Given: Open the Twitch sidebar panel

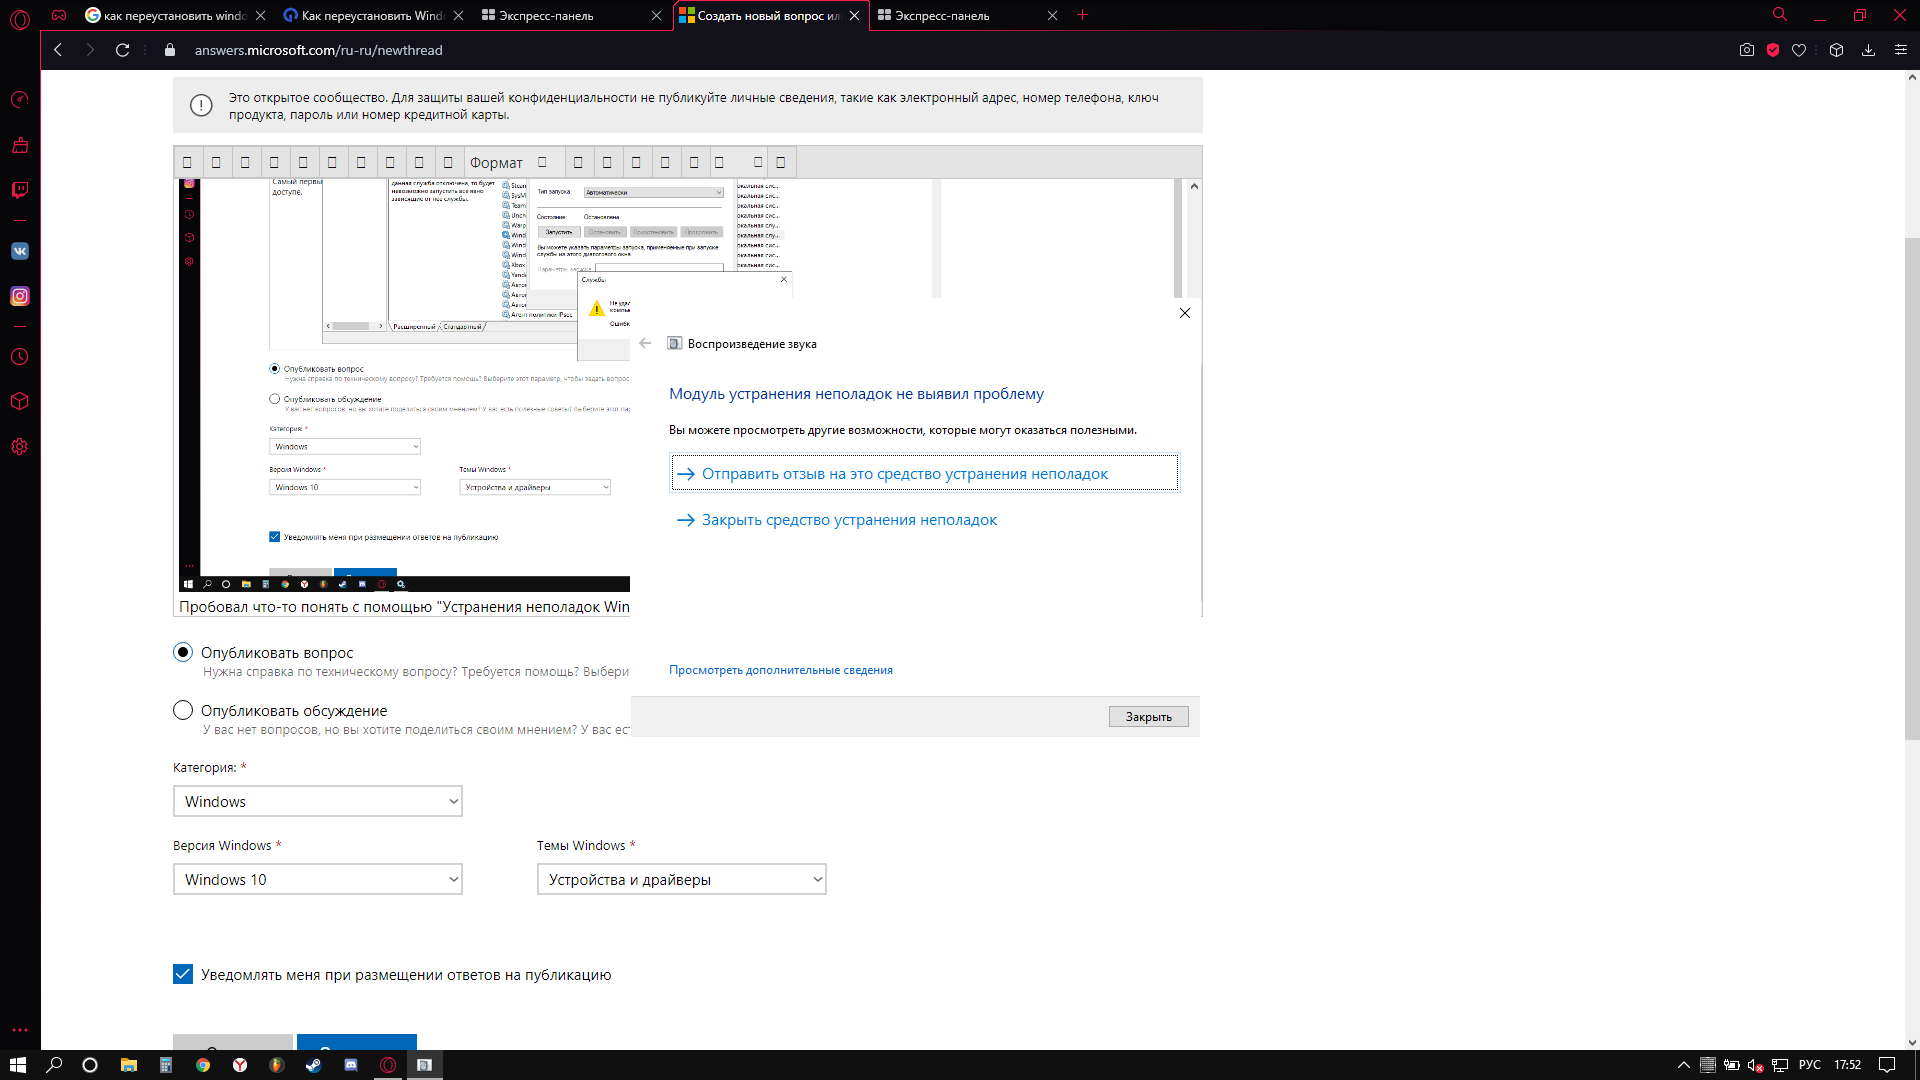Looking at the screenshot, I should (20, 190).
